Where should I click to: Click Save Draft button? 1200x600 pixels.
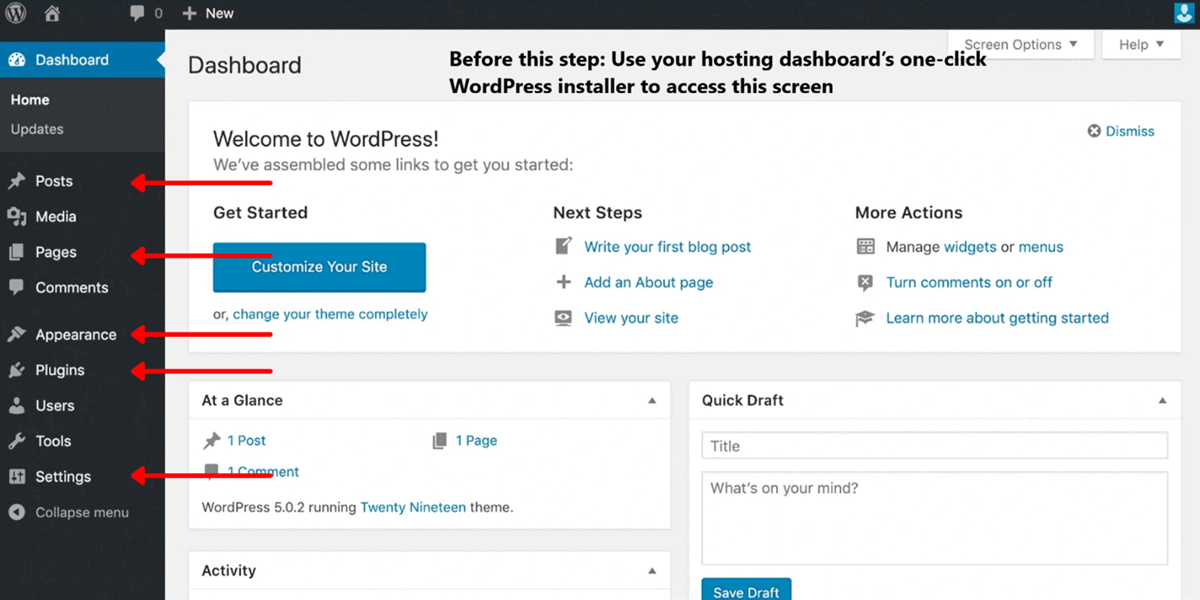(x=746, y=590)
